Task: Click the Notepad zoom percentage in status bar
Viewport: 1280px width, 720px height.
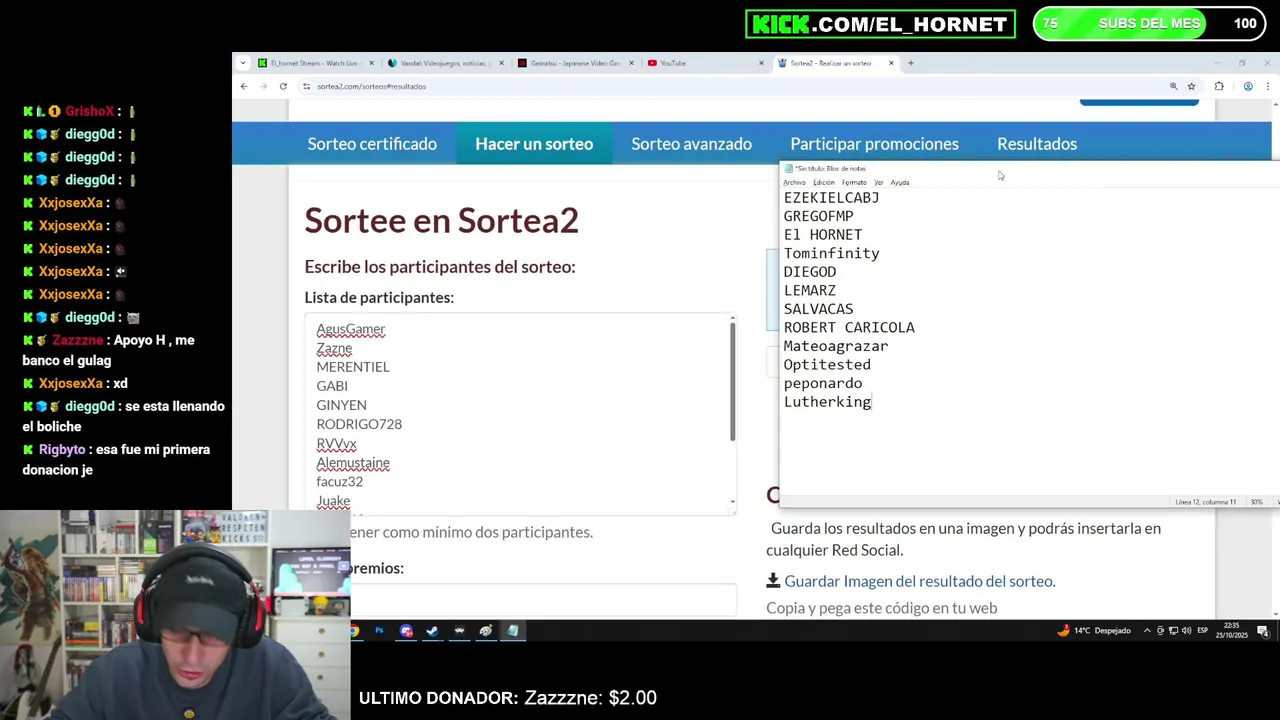Action: tap(1256, 502)
